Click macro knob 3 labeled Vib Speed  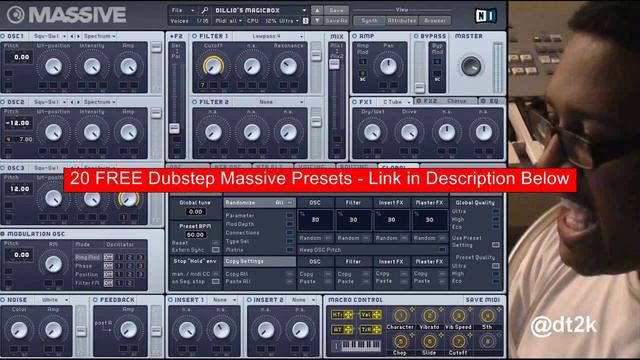tap(458, 316)
